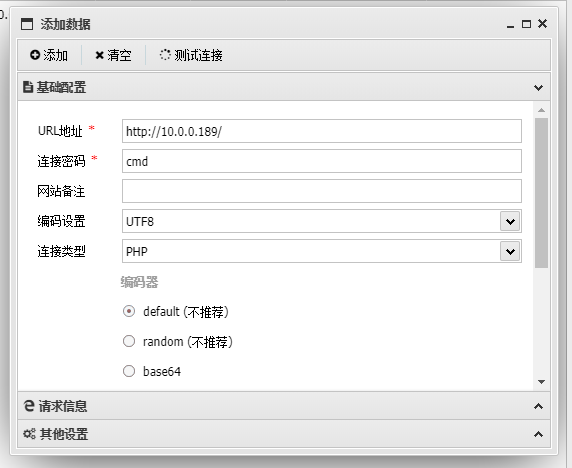
Task: Click the window icon beside the 添加数据 title
Action: pyautogui.click(x=27, y=24)
